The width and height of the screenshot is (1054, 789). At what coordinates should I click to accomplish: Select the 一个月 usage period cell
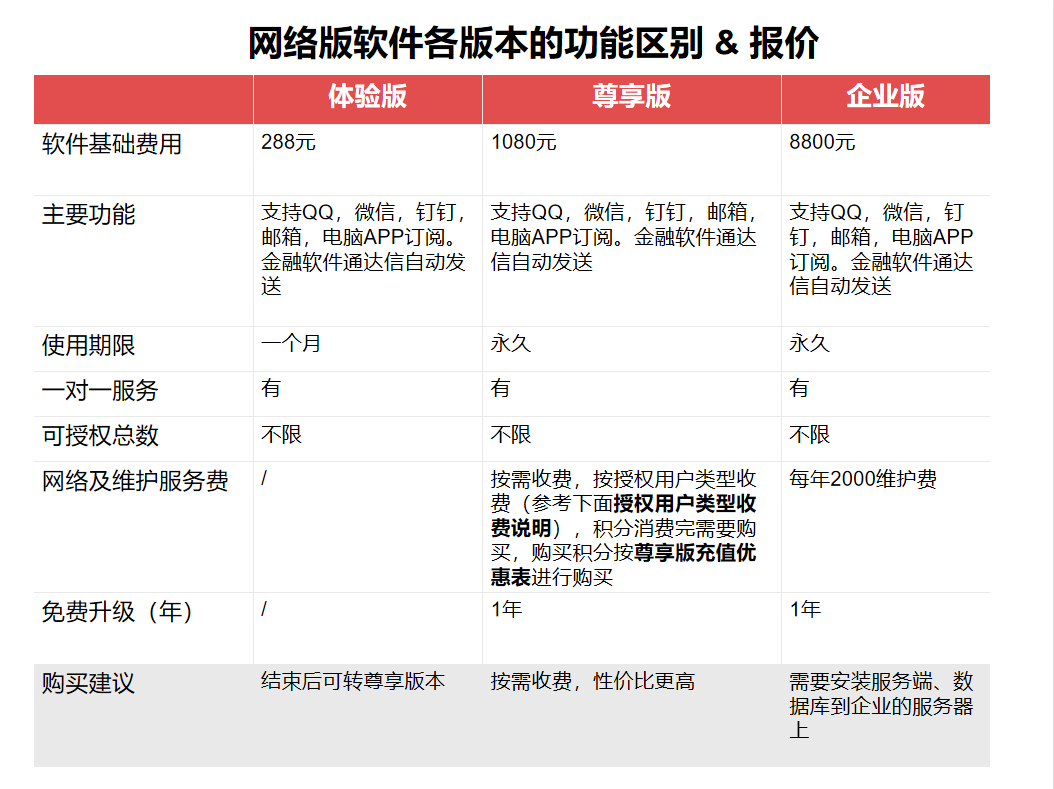click(x=292, y=344)
